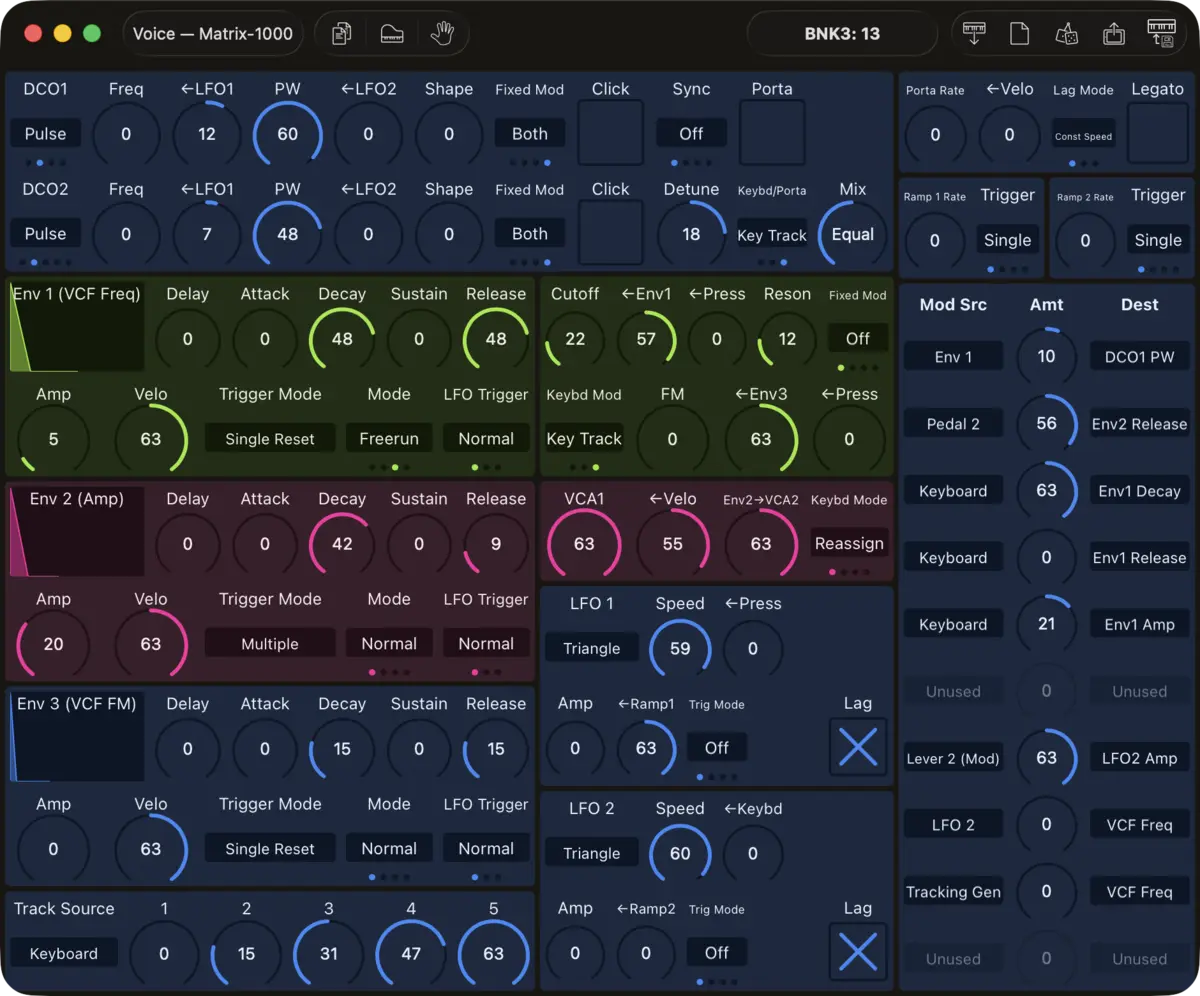Select Mod Src Lever 2 (Mod) entry
Viewport: 1200px width, 996px height.
pos(953,758)
